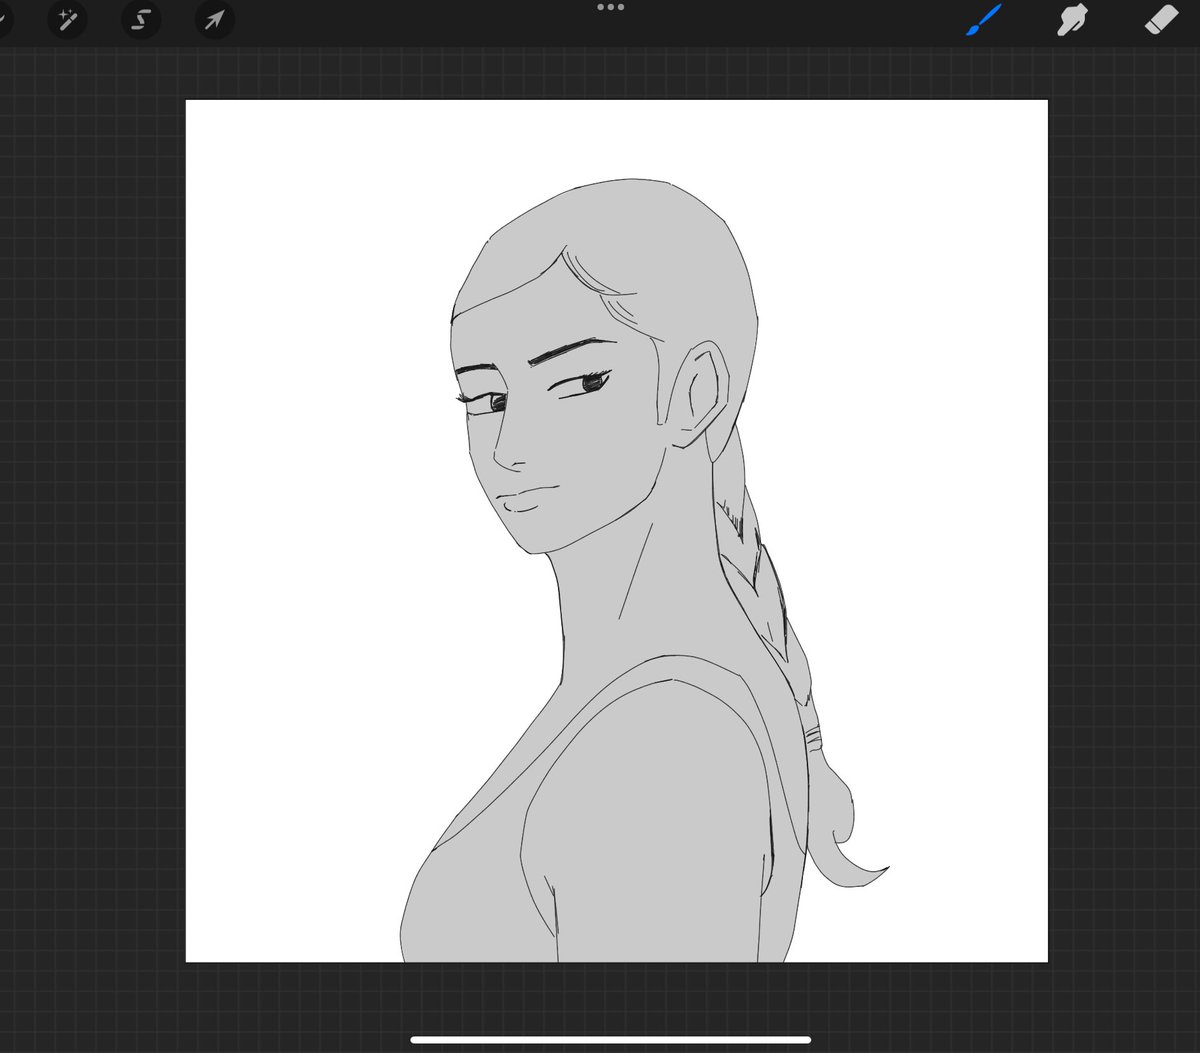Tap the iPad home indicator bar
1200x1053 pixels.
[610, 1039]
